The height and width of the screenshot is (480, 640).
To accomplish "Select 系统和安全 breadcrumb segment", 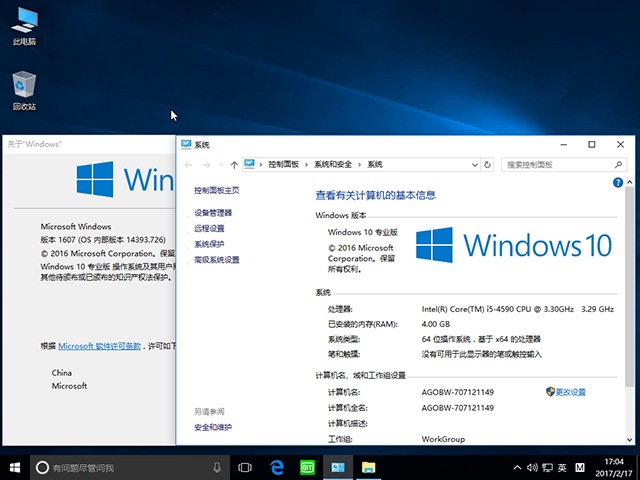I will (x=333, y=164).
